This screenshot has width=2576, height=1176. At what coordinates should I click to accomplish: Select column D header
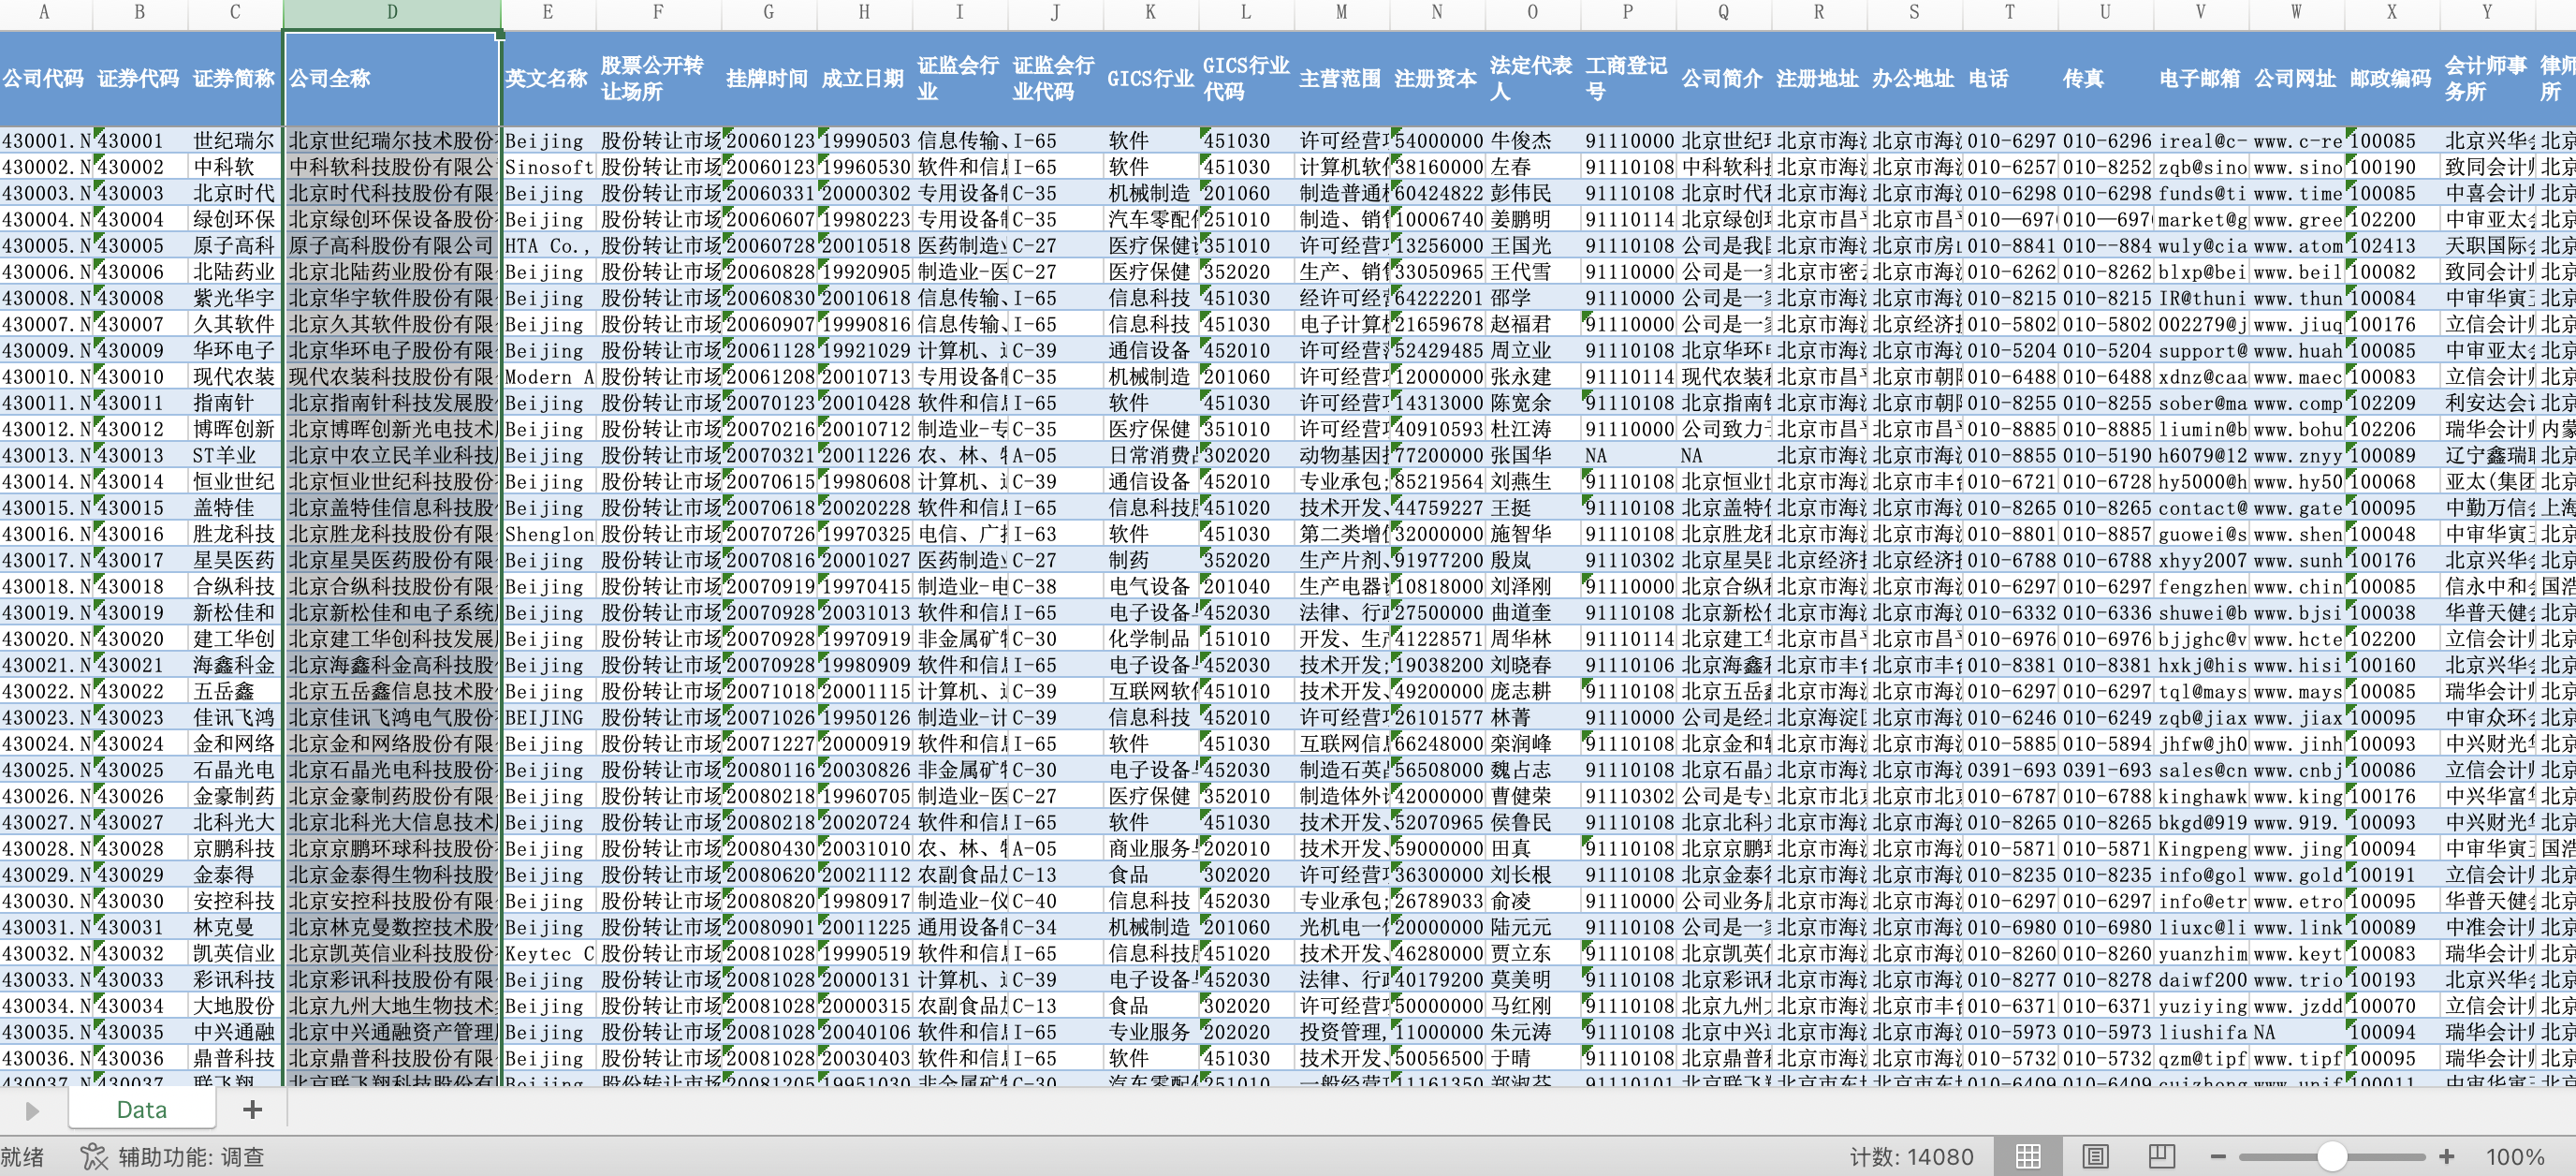tap(391, 12)
